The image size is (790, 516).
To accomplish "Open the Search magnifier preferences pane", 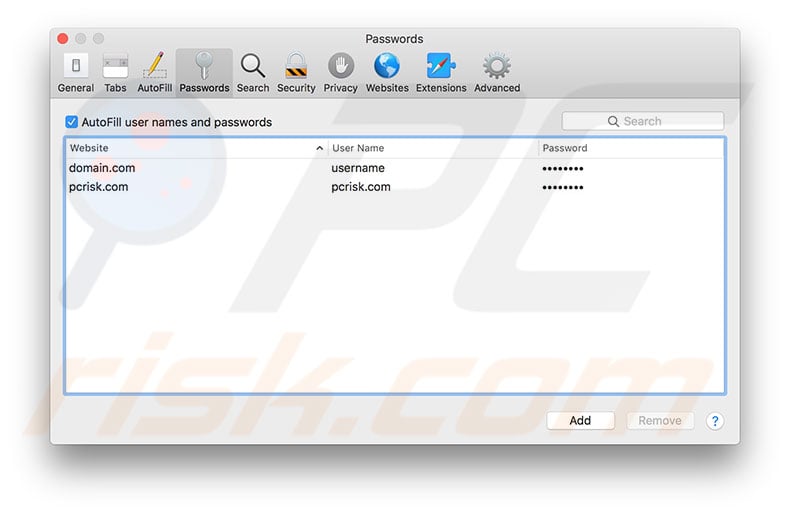I will click(x=253, y=73).
